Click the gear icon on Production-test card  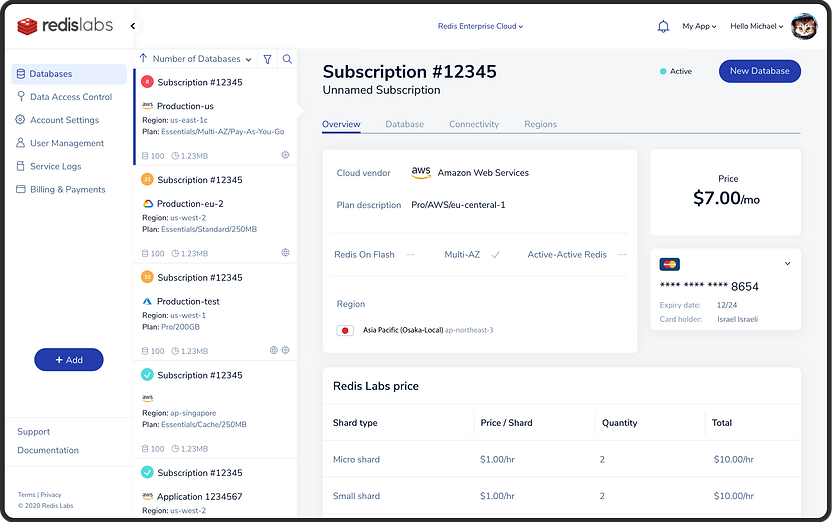285,350
